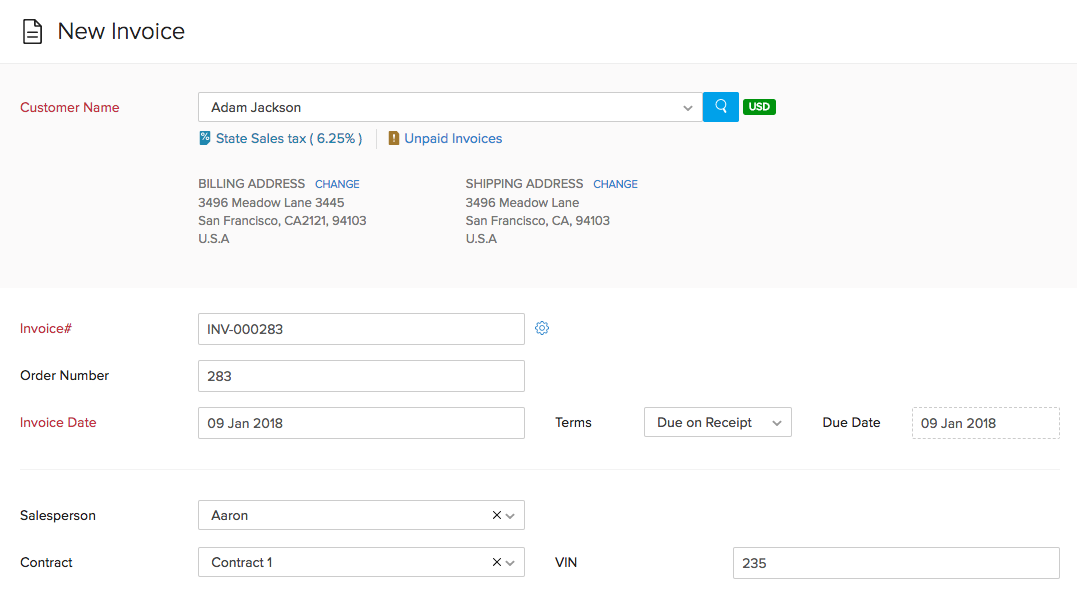Open State Sales tax 6.25% link
The width and height of the screenshot is (1077, 600).
coord(288,139)
